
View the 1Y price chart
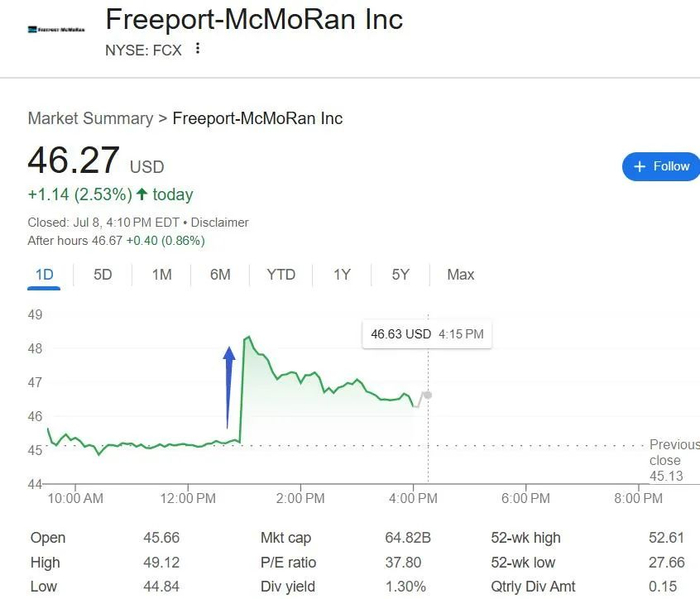(342, 274)
